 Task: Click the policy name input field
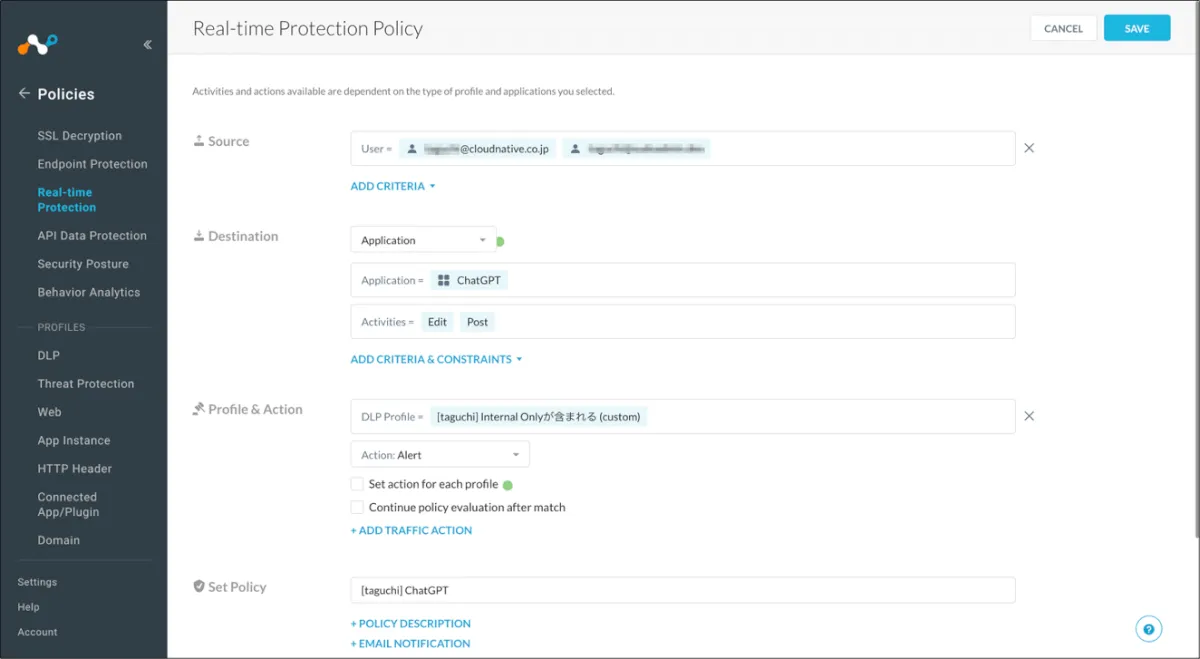coord(682,591)
